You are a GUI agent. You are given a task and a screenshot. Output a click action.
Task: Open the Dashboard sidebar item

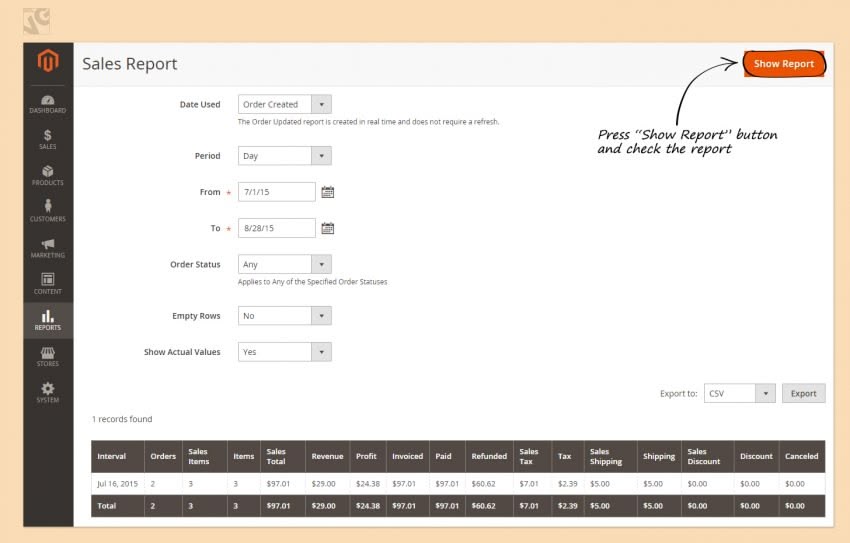48,104
